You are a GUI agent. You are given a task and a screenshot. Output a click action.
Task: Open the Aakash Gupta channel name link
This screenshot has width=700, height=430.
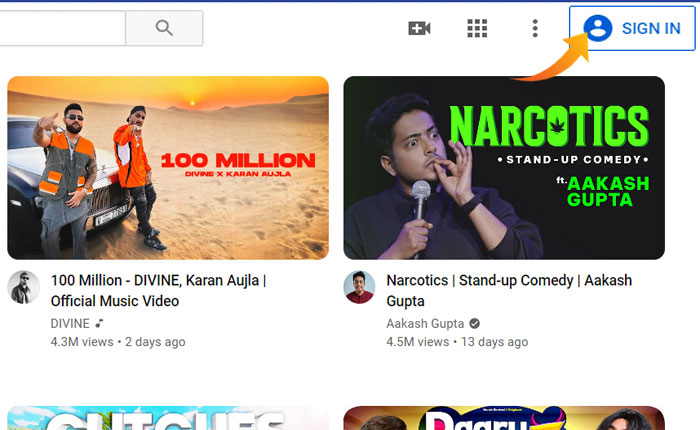(x=425, y=323)
